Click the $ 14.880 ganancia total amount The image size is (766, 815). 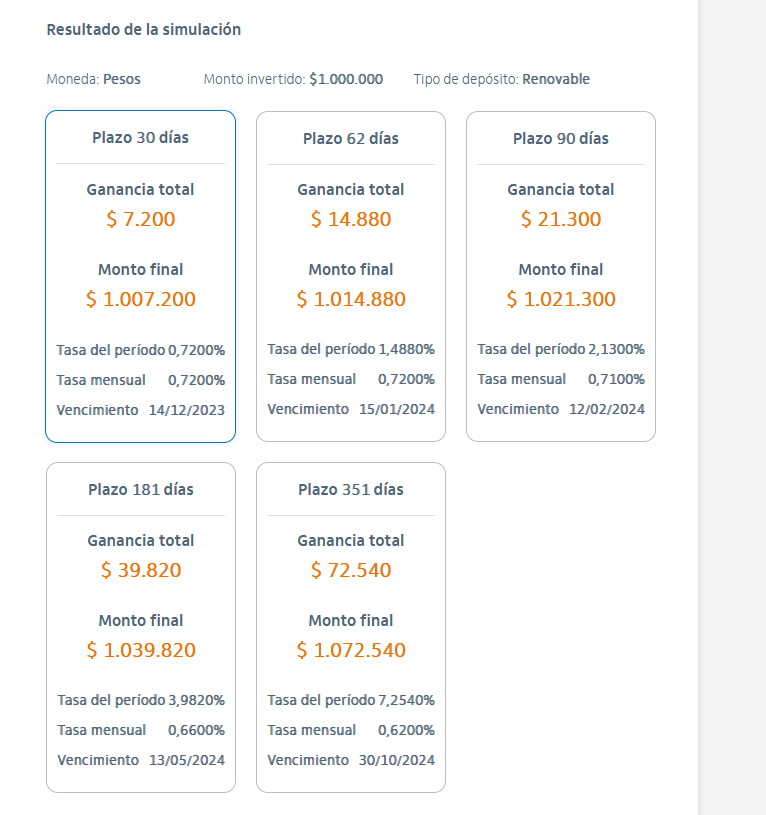point(350,219)
